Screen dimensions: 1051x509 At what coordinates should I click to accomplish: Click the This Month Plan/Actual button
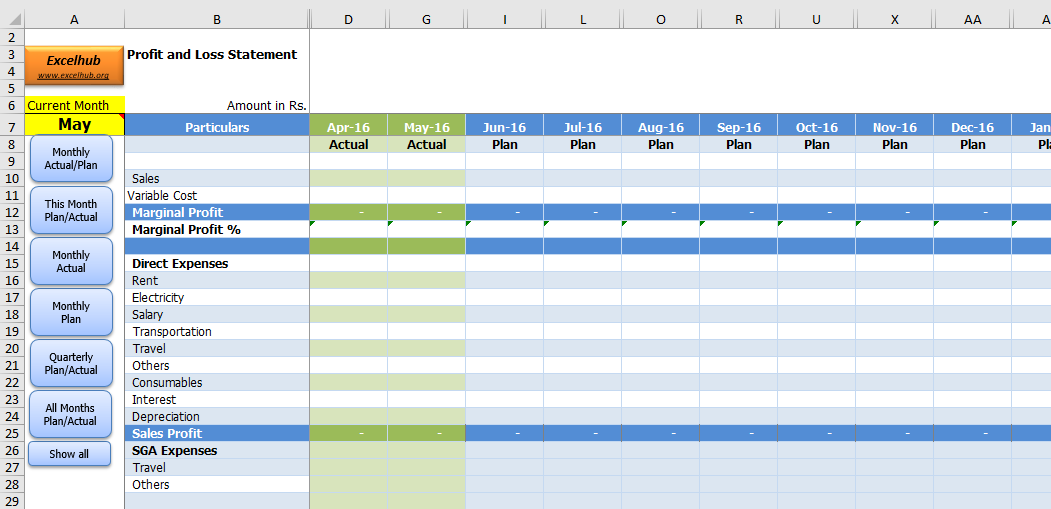(71, 210)
